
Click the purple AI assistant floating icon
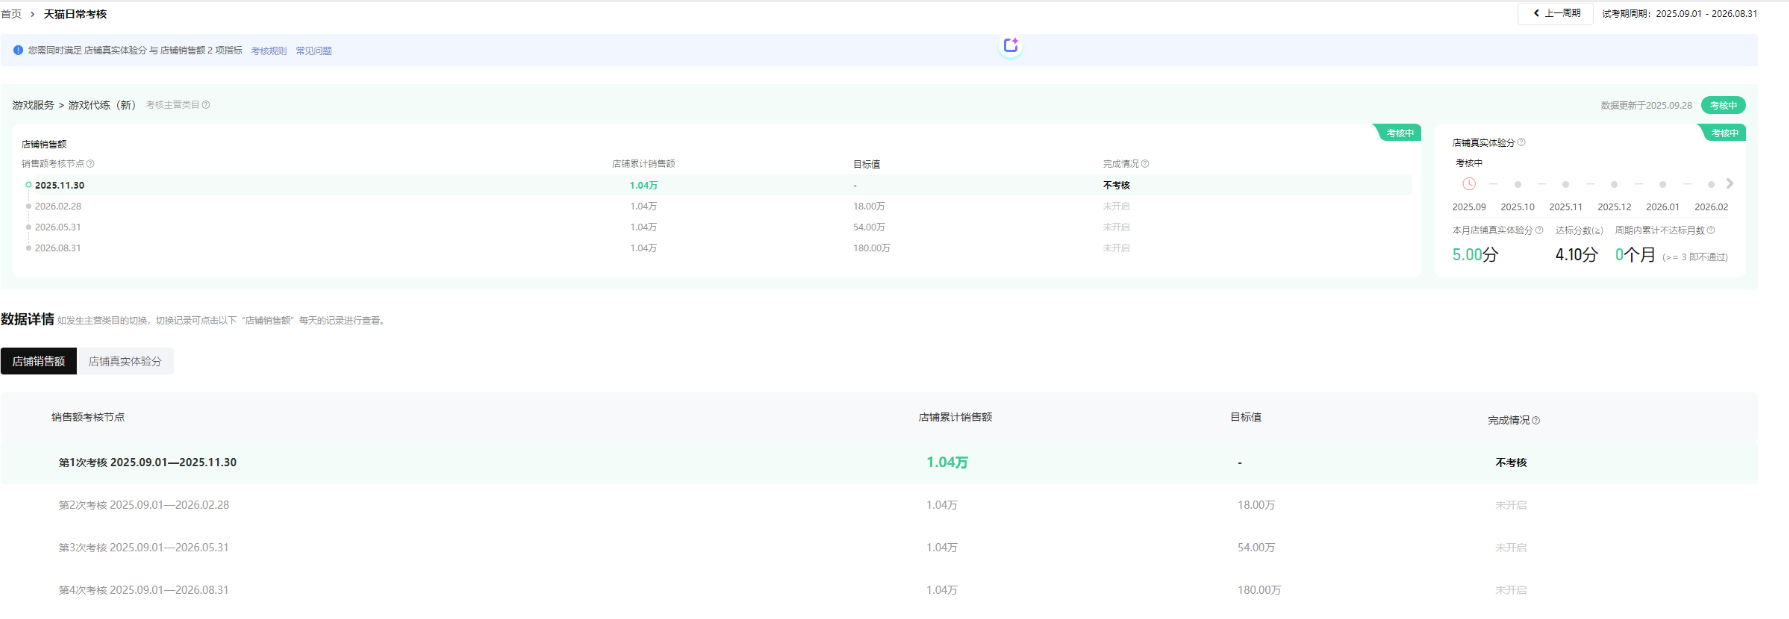(x=1010, y=45)
